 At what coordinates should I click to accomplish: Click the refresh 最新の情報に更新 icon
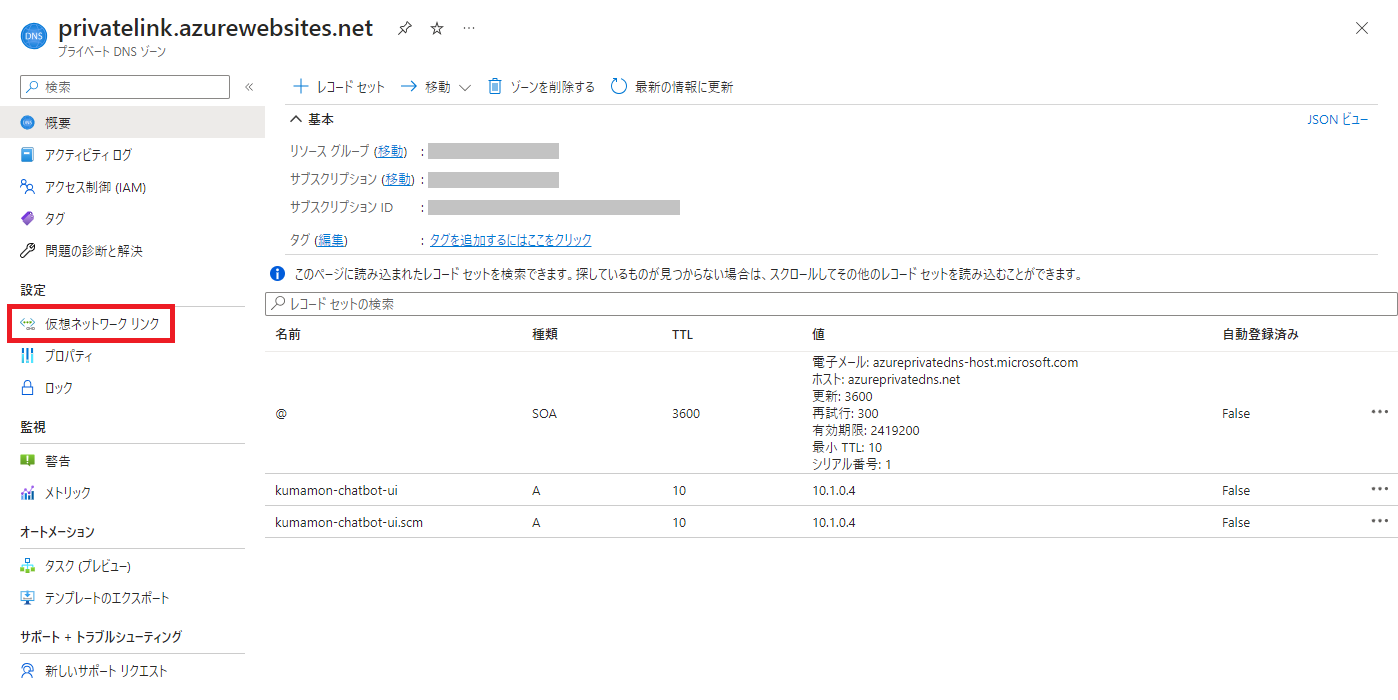619,87
